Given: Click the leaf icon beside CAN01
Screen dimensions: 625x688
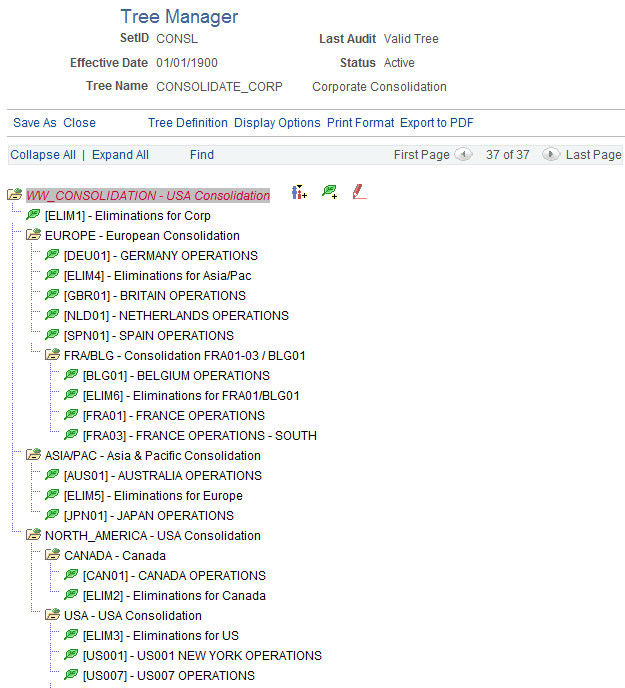Looking at the screenshot, I should pos(71,574).
